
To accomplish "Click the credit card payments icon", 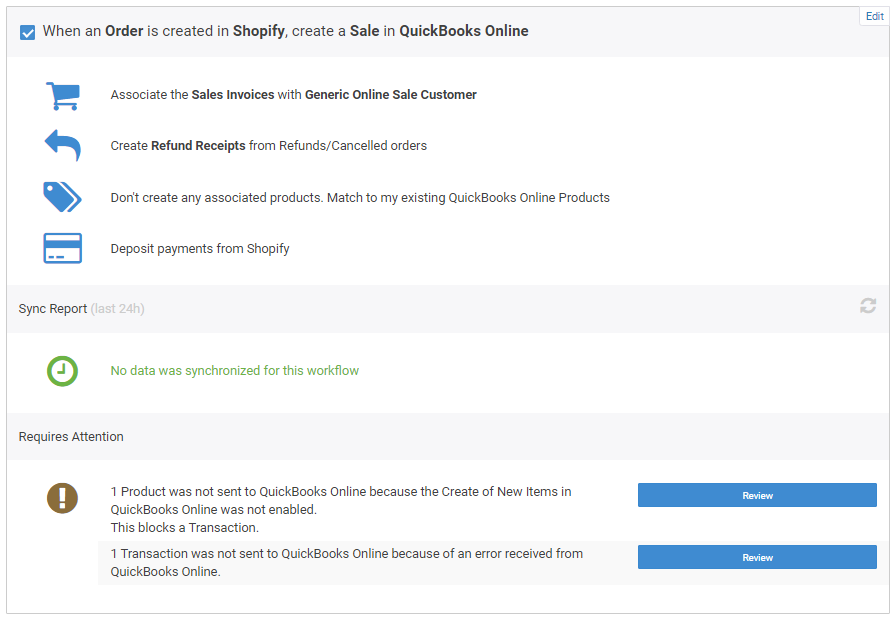I will click(63, 248).
